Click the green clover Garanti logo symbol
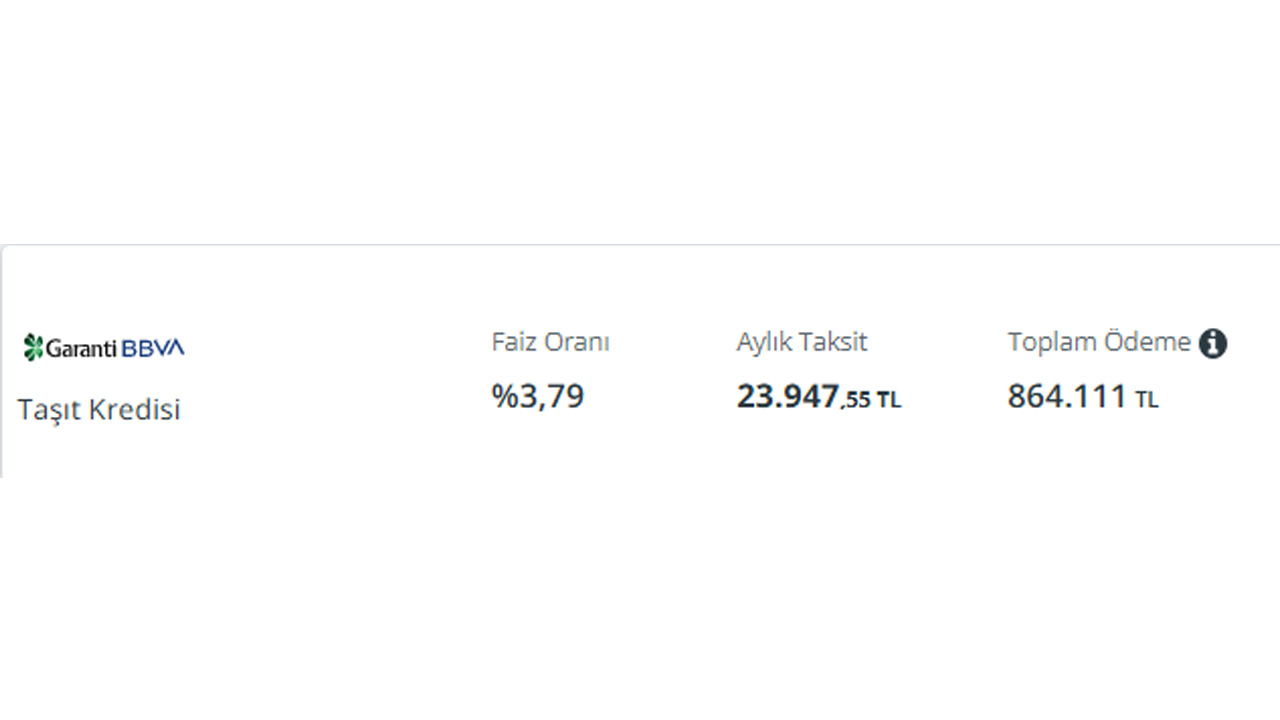 tap(34, 347)
